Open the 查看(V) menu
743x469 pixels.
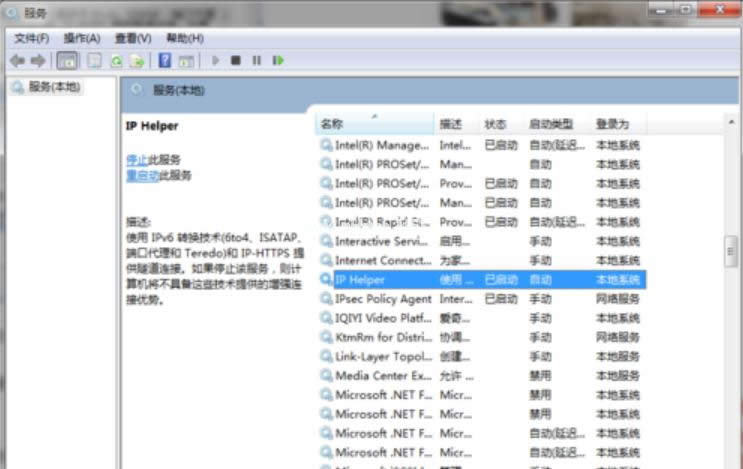[x=133, y=38]
